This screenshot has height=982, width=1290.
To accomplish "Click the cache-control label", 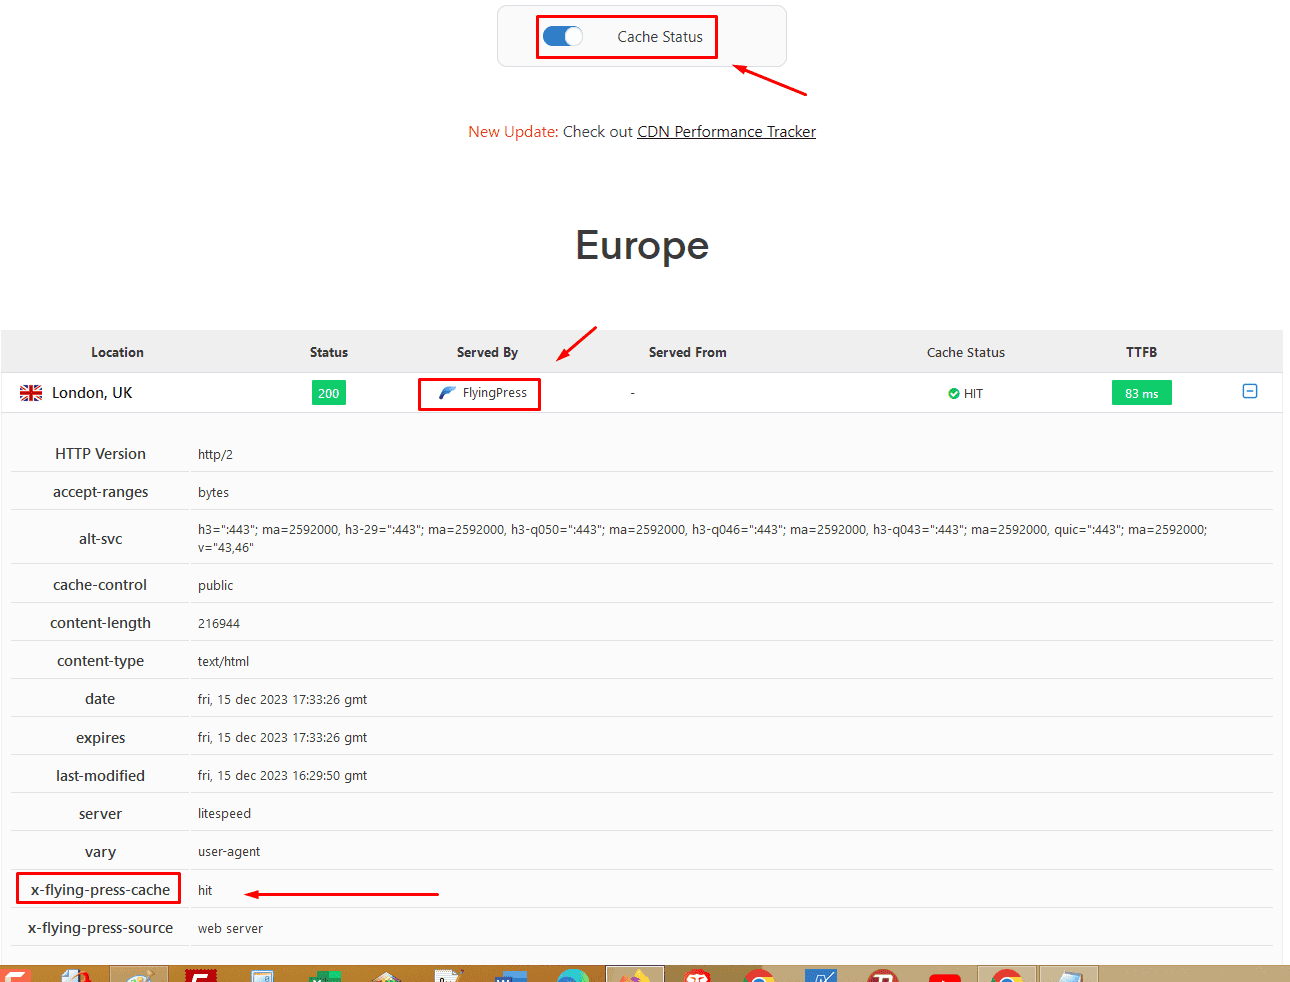I will [x=100, y=585].
